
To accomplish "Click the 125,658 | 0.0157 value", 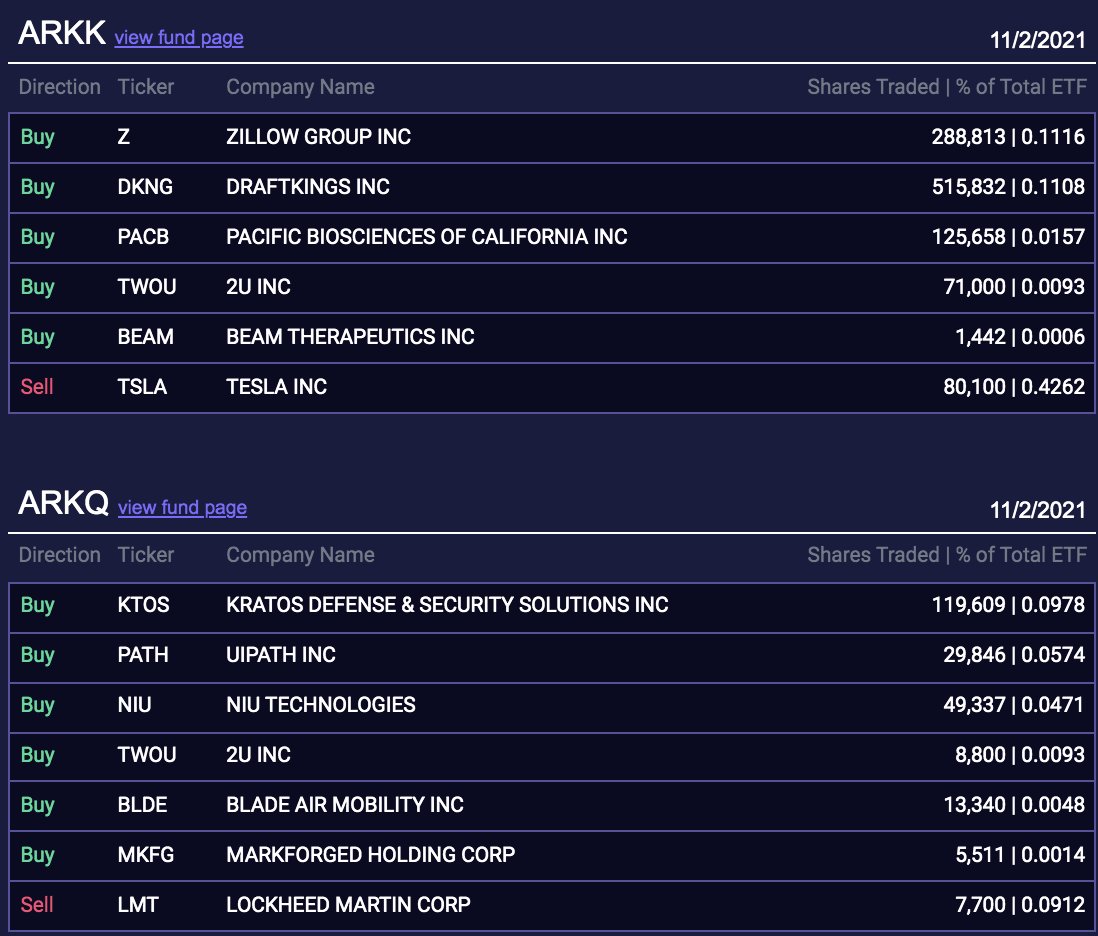I will pyautogui.click(x=1008, y=237).
